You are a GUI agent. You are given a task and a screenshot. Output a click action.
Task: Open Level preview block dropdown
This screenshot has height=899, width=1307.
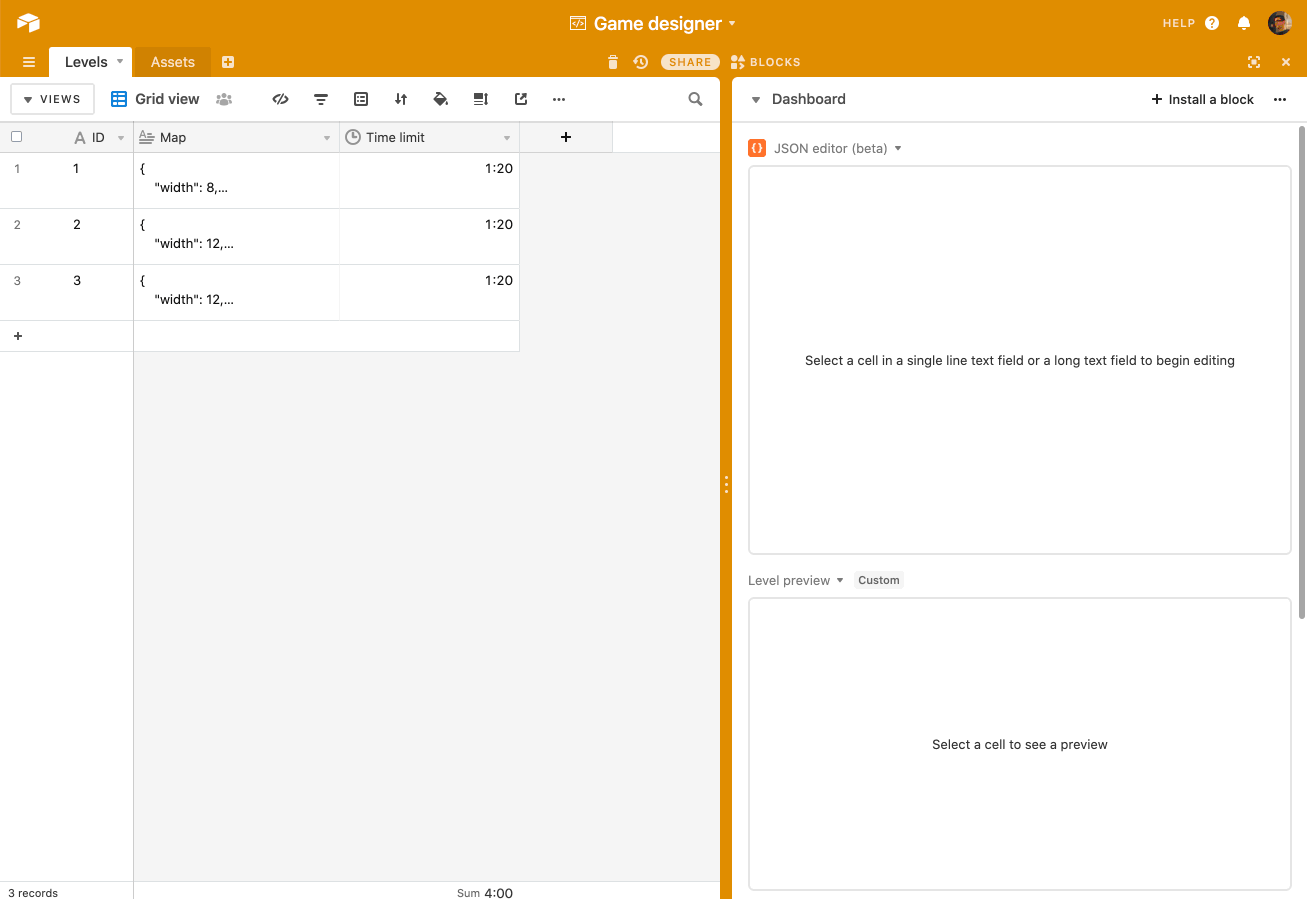pos(840,580)
